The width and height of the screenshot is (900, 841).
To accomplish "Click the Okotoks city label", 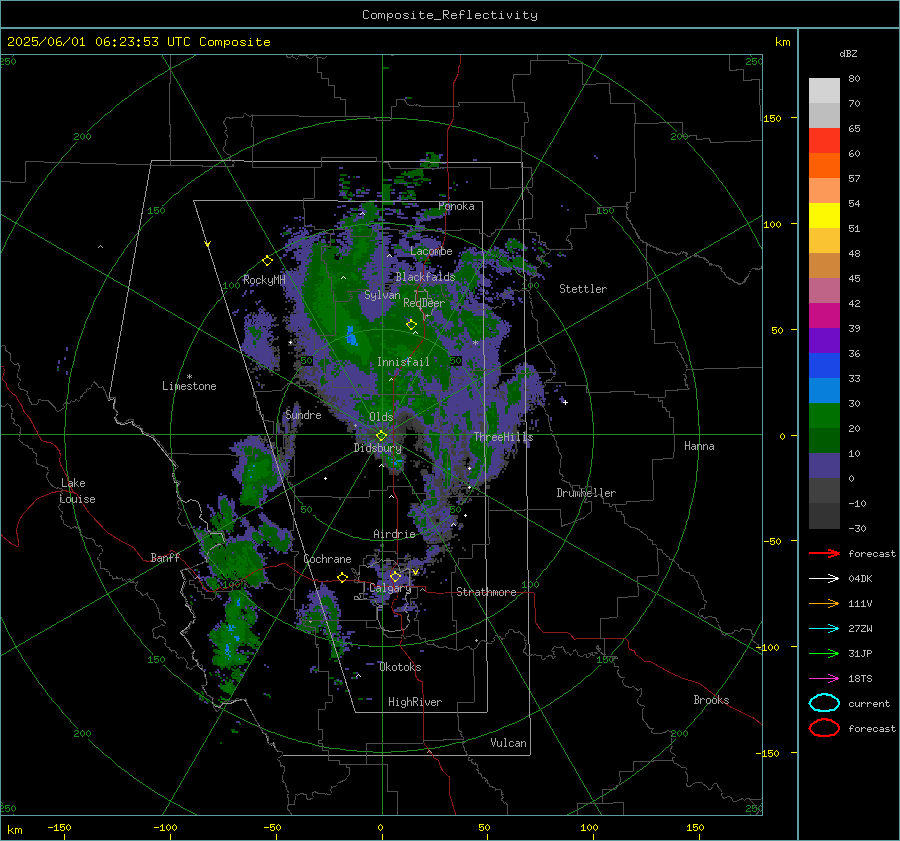I will pos(400,667).
